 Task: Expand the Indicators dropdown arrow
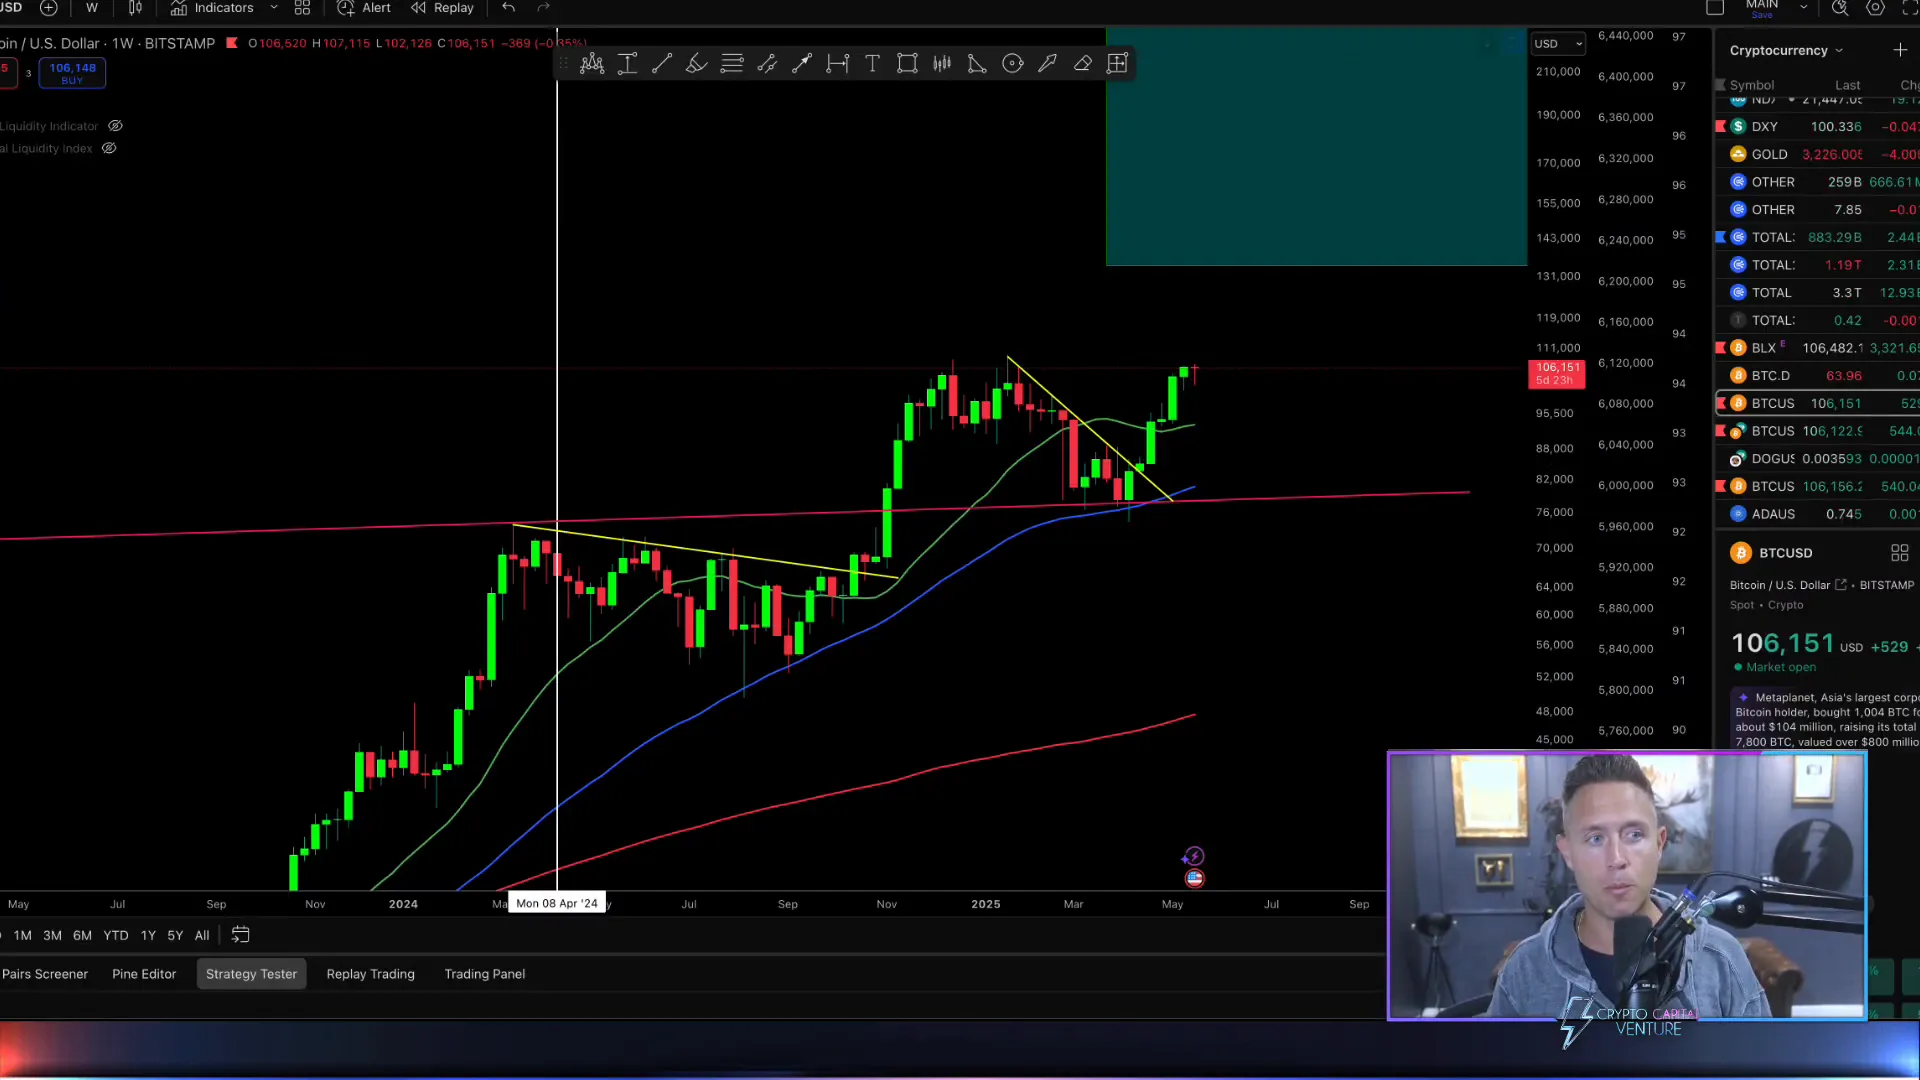click(x=274, y=8)
